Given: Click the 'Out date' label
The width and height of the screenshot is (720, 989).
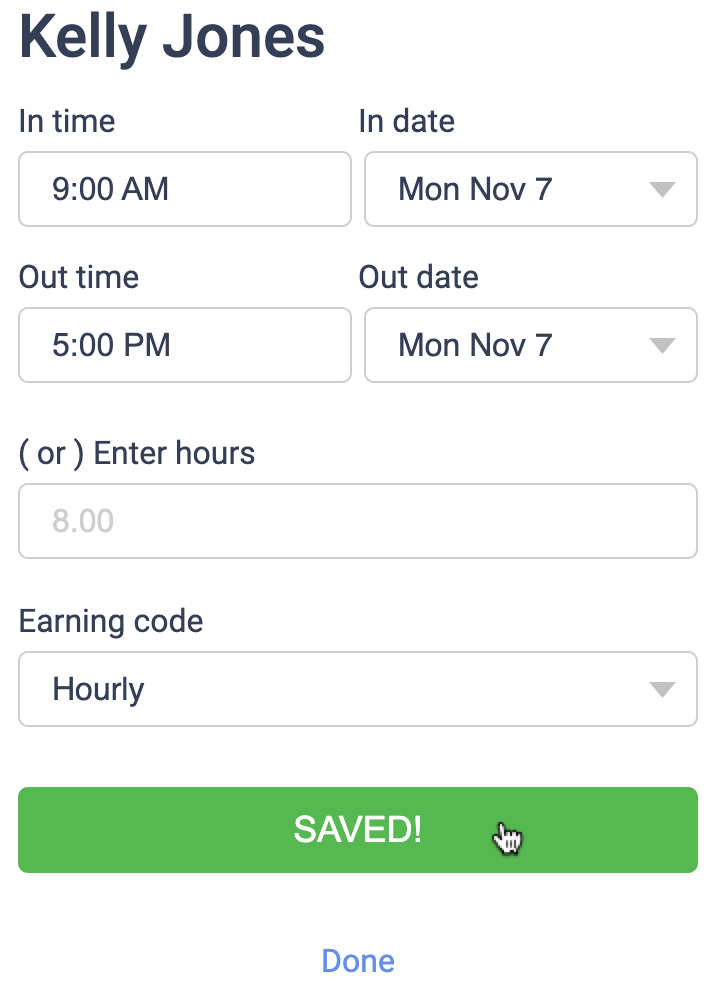Looking at the screenshot, I should [x=419, y=277].
